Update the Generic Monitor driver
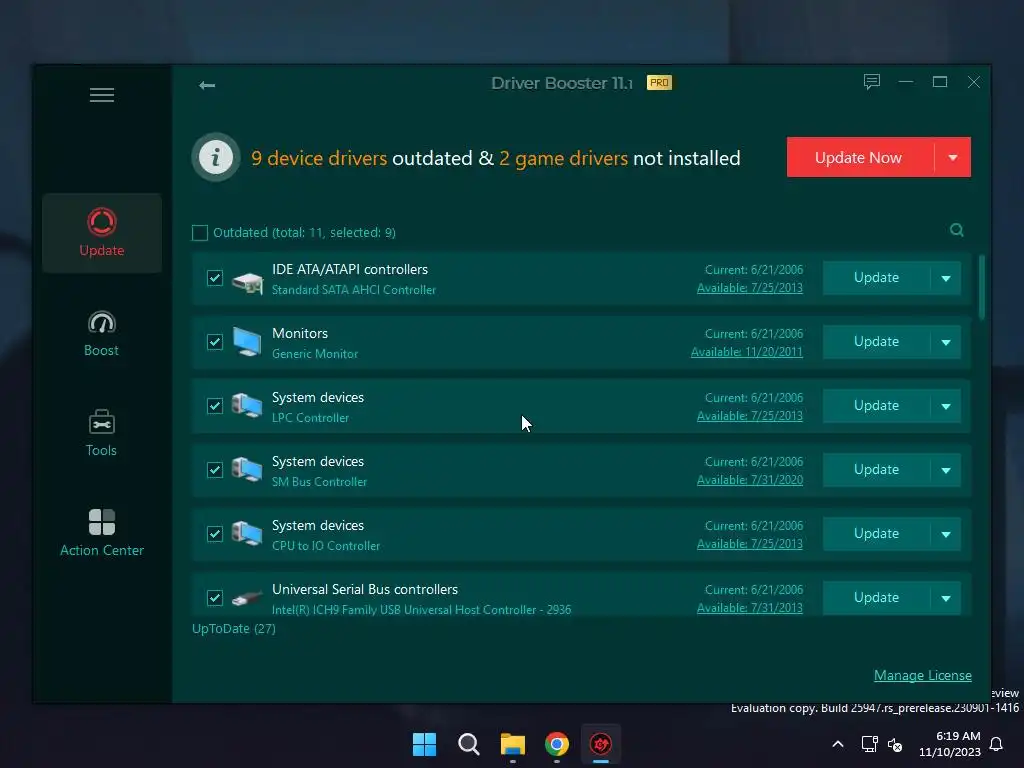The image size is (1024, 768). (876, 342)
